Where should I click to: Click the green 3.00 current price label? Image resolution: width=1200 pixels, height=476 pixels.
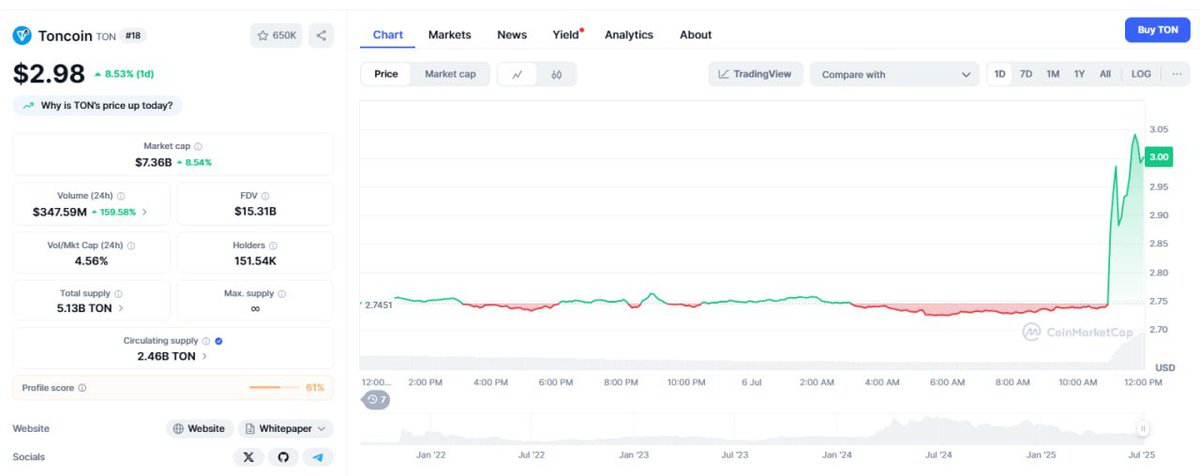pos(1159,157)
